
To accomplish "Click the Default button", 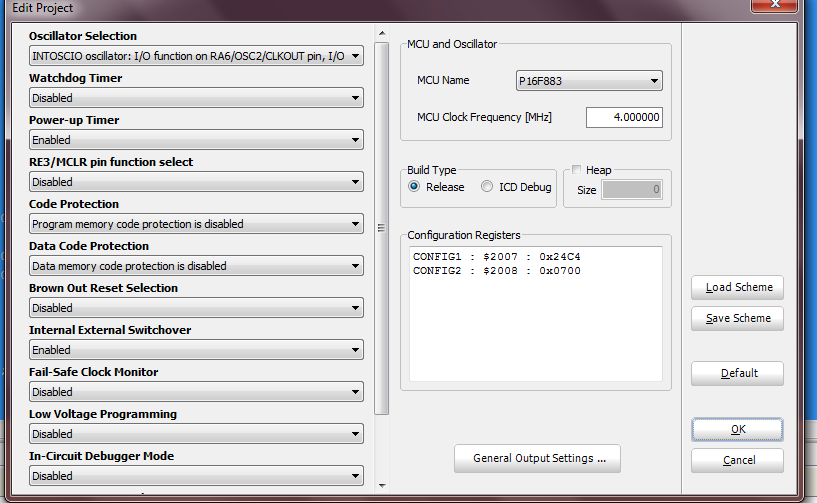I will [737, 374].
